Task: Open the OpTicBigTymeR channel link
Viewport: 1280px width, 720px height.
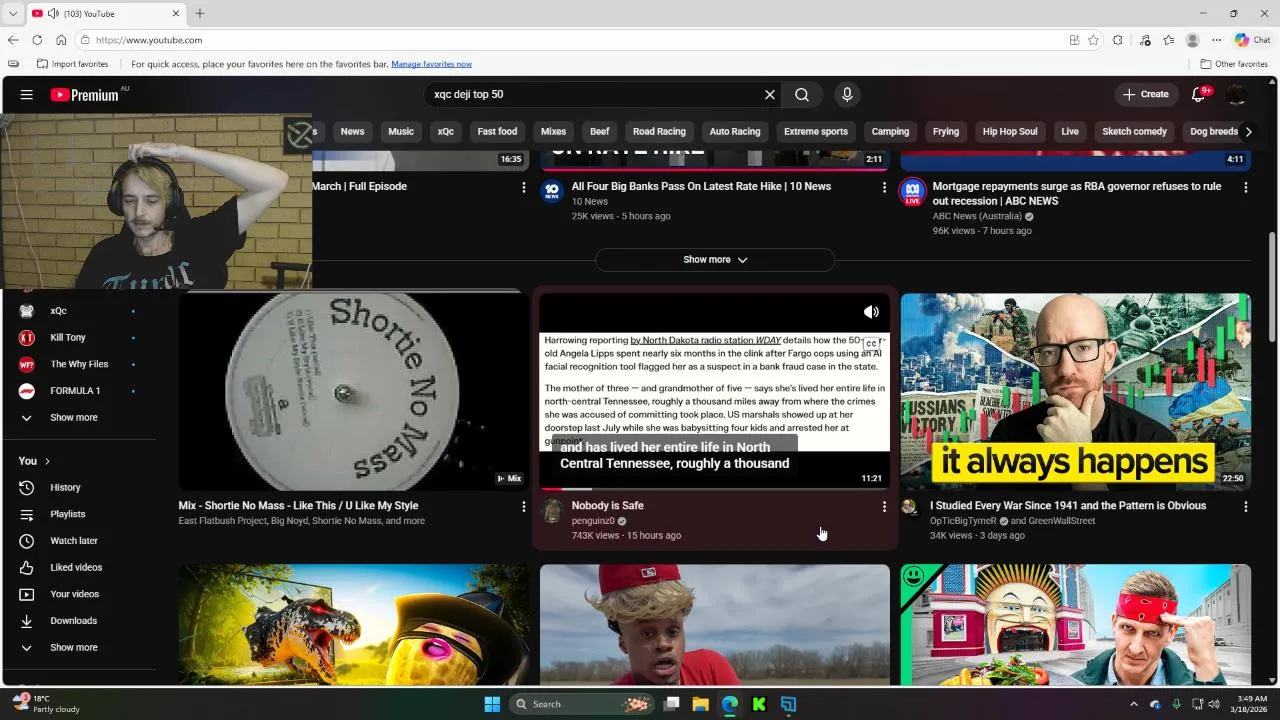Action: coord(963,521)
